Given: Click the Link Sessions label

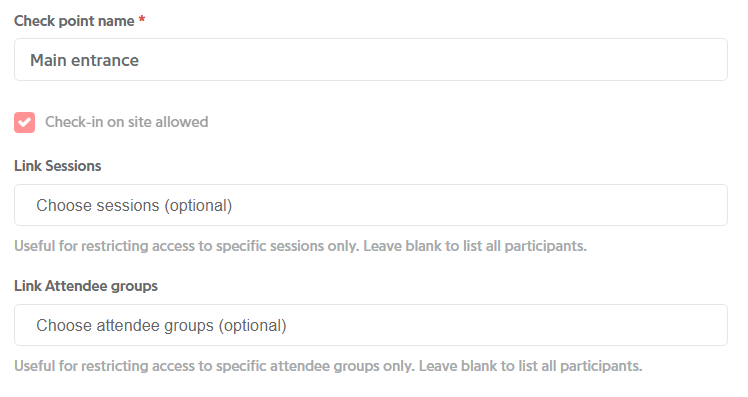Looking at the screenshot, I should point(57,166).
